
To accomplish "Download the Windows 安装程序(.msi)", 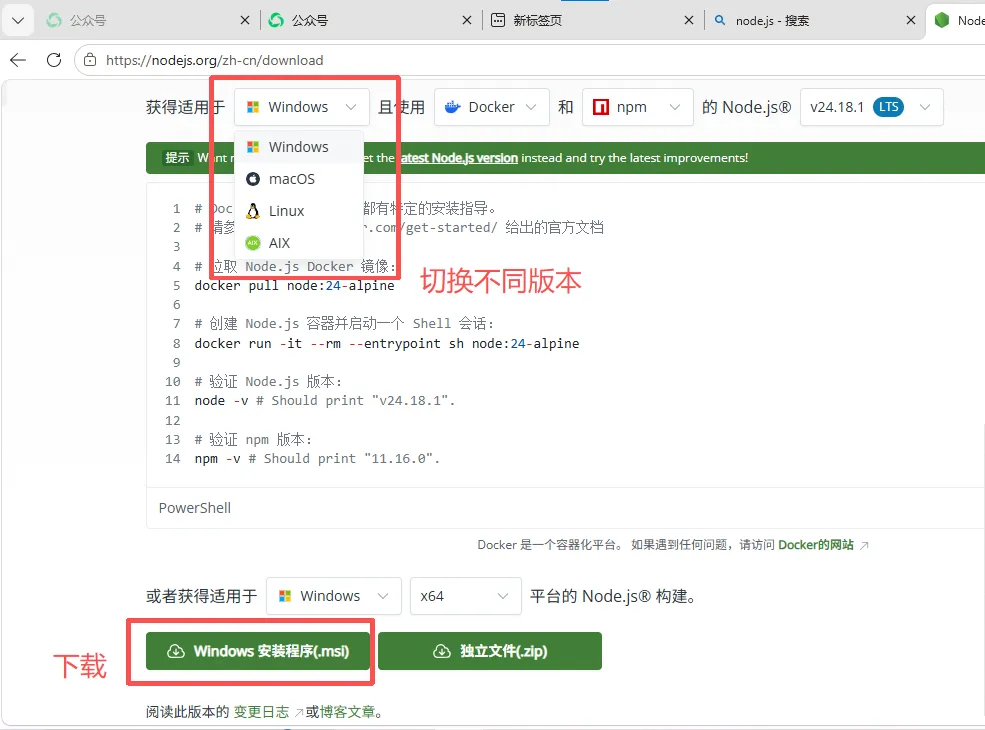I will 258,651.
